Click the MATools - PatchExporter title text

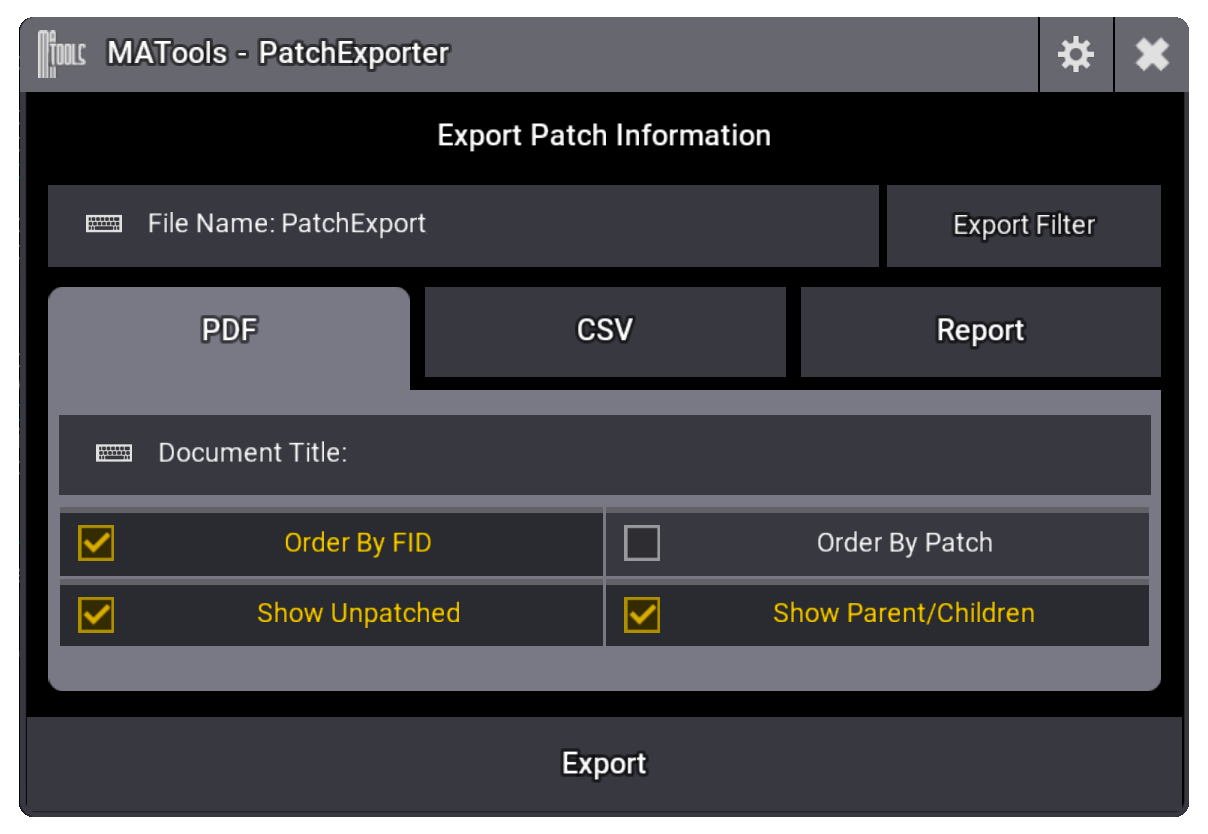click(278, 53)
